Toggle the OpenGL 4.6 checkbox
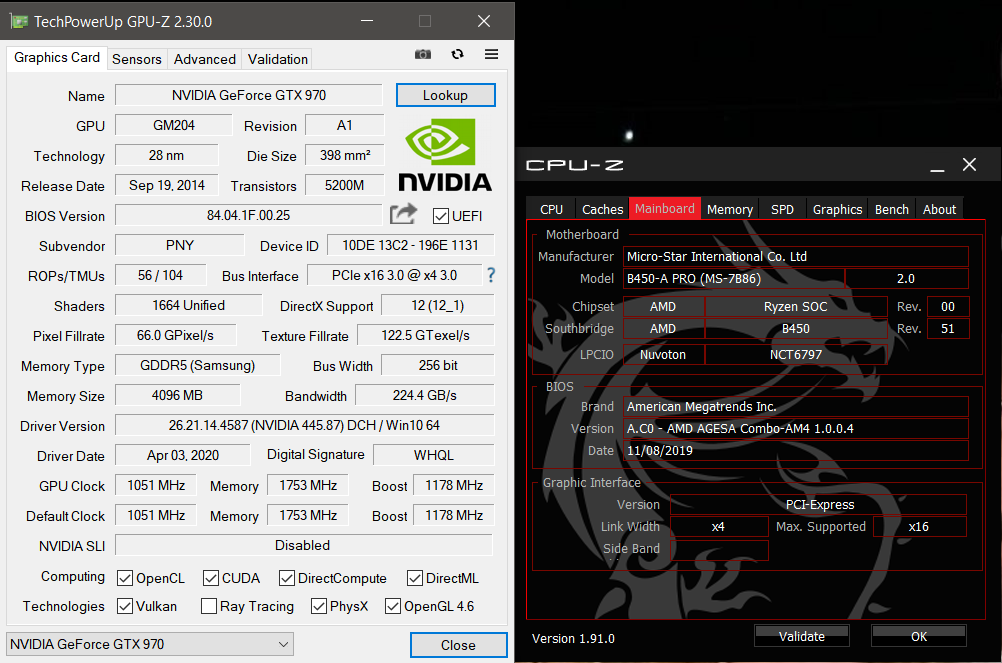The image size is (1002, 663). (393, 606)
